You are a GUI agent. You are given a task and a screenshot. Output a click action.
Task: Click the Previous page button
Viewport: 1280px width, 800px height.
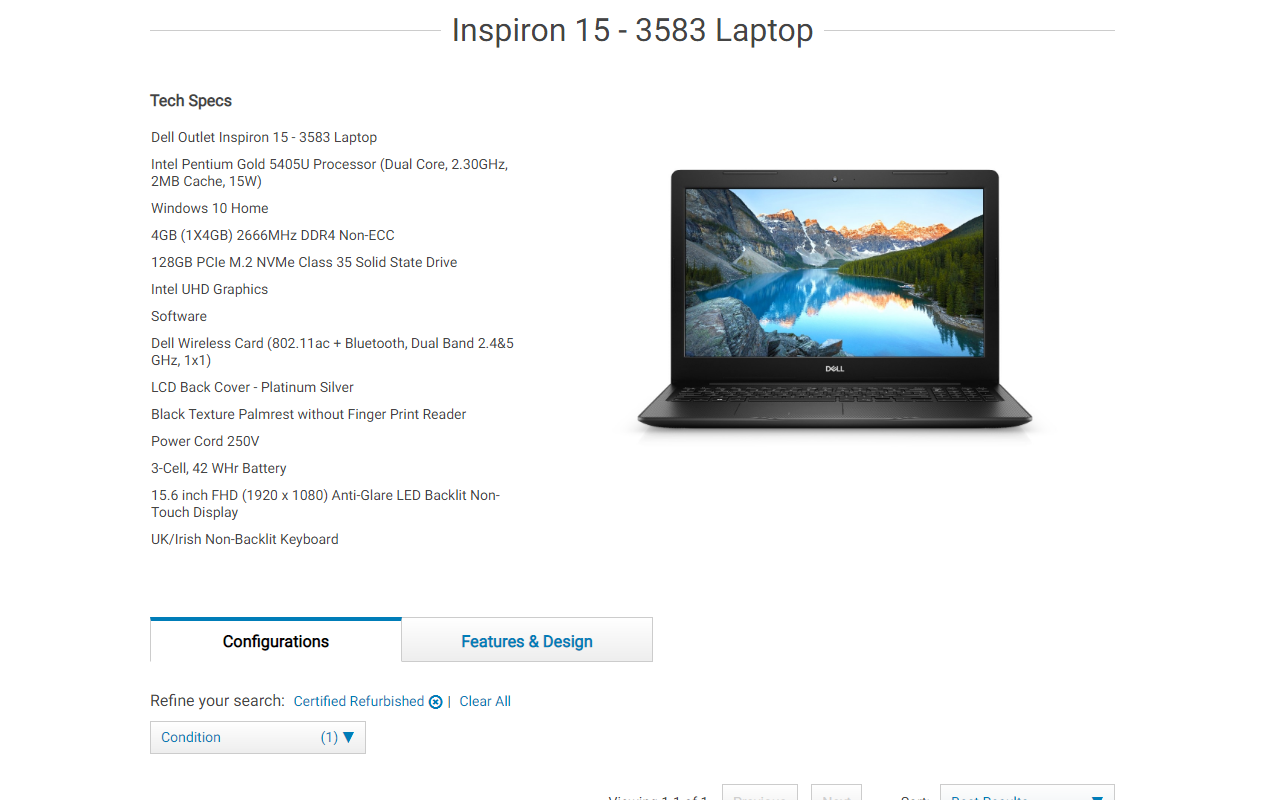point(760,793)
